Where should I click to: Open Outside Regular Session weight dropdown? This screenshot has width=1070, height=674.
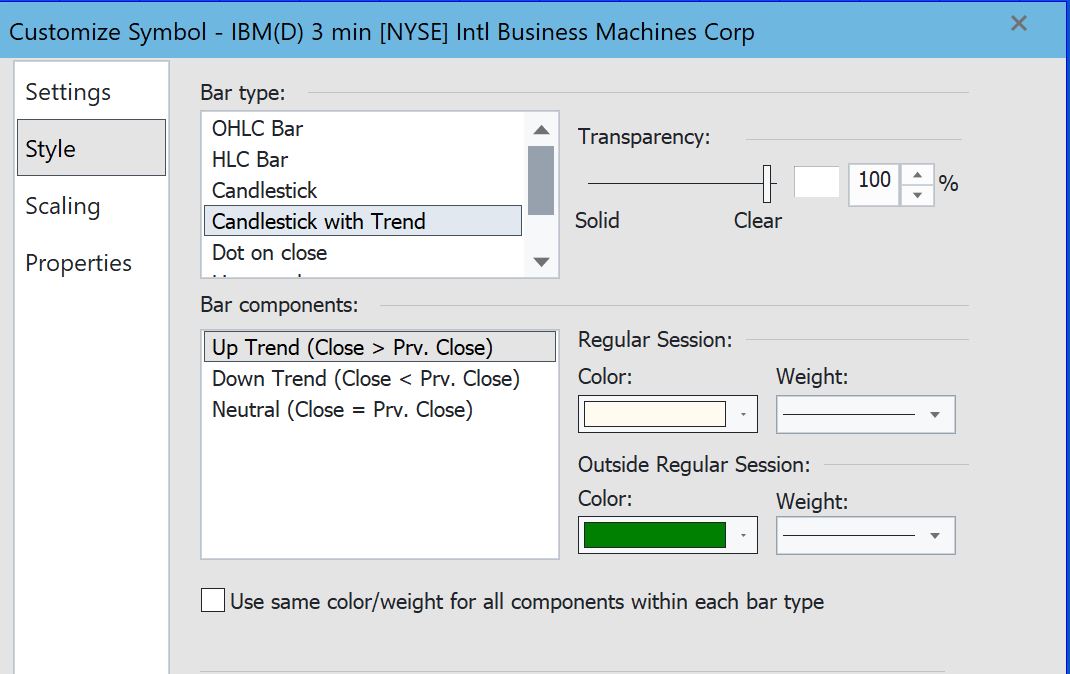[x=865, y=535]
